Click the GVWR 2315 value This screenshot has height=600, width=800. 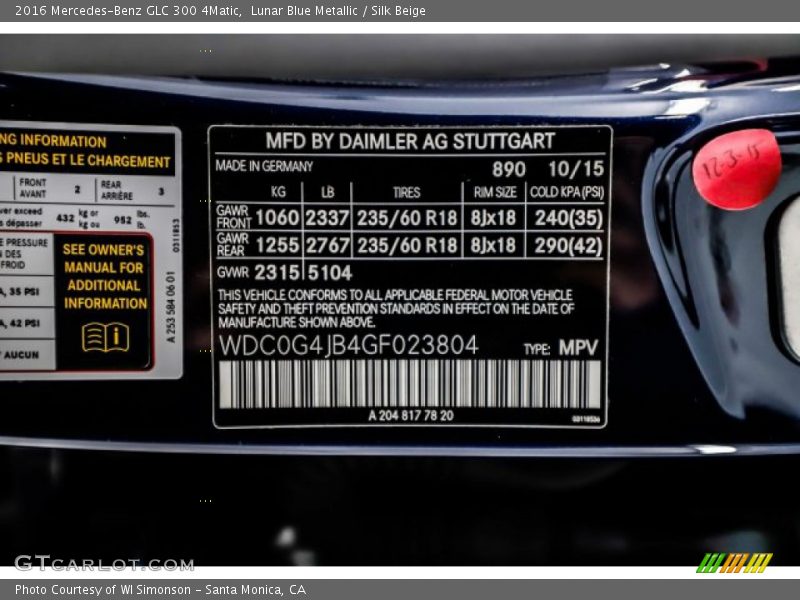[277, 272]
